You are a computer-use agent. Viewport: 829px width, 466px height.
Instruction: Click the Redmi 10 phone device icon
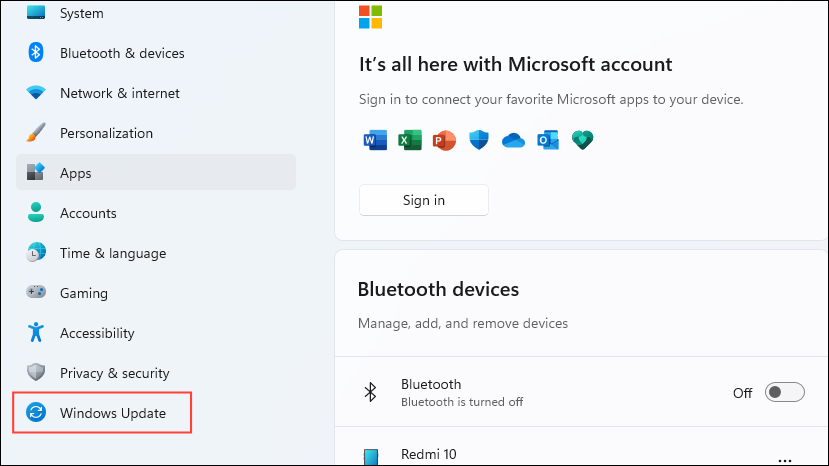pos(371,457)
